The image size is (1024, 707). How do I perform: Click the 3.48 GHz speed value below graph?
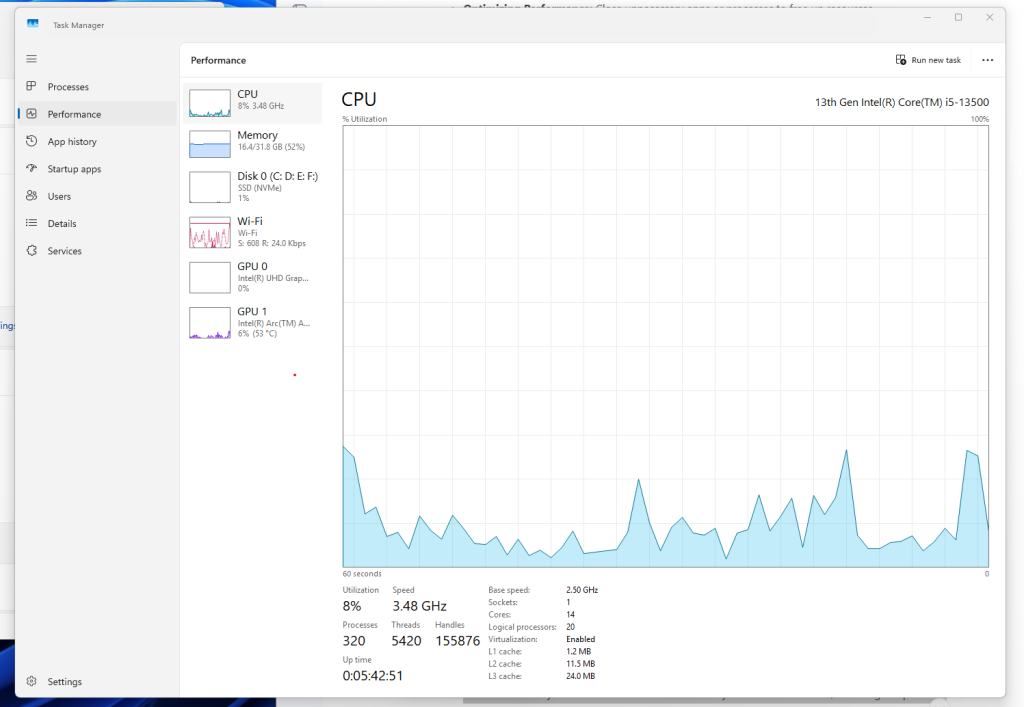click(419, 606)
